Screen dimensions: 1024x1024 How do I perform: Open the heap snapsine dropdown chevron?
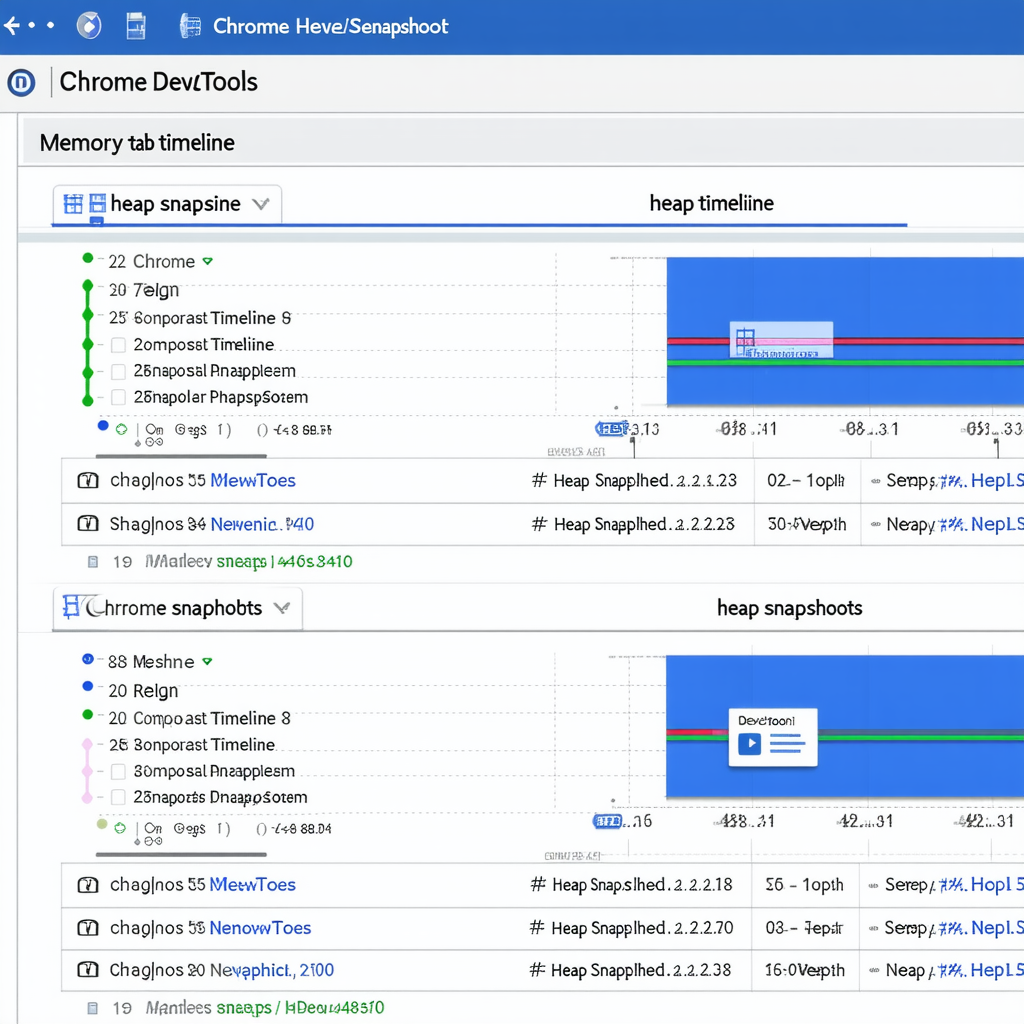point(261,204)
